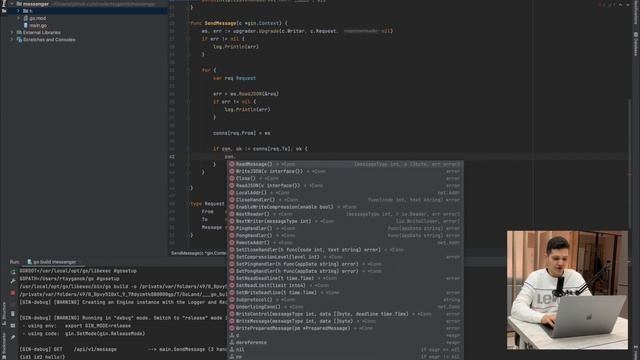The width and height of the screenshot is (640, 360).
Task: Choose ReadJSON(v interface{}) completion suggestion
Action: tap(345, 186)
